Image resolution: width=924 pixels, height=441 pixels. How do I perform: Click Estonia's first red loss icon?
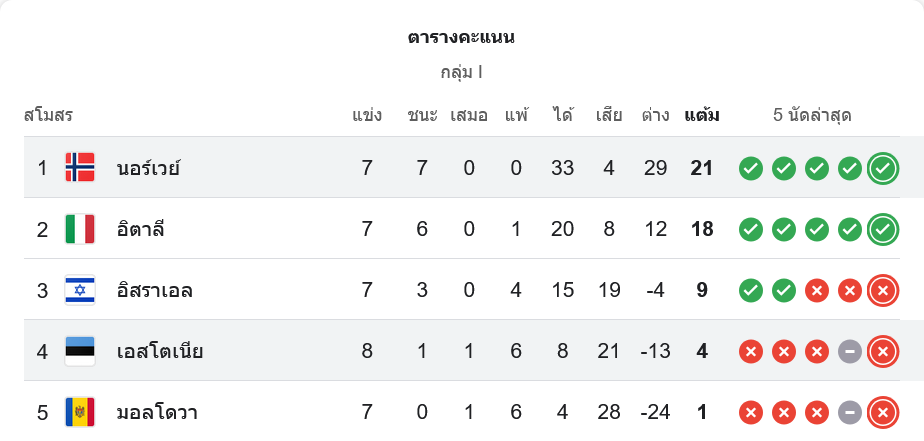coord(751,351)
